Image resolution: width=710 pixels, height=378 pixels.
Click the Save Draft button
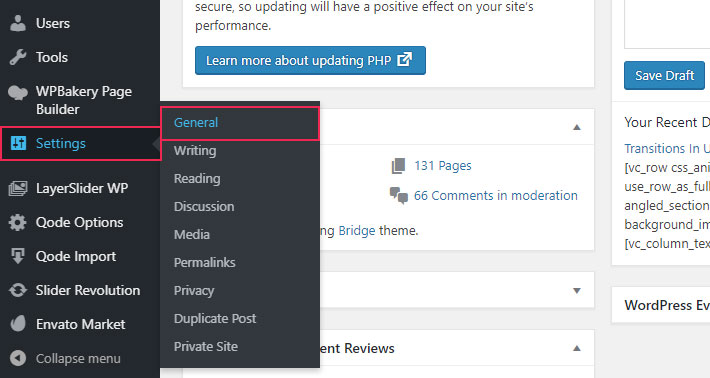point(664,76)
